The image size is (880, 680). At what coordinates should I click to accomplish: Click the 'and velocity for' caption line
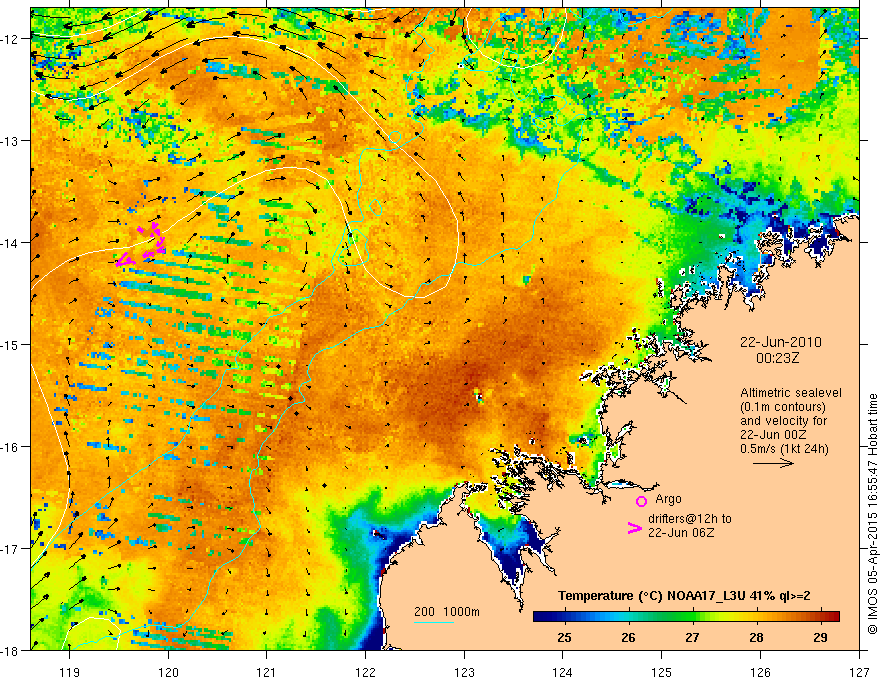point(783,421)
